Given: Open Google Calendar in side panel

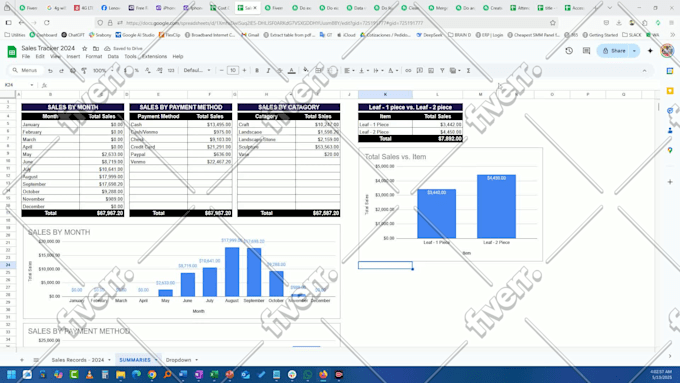Looking at the screenshot, I should pos(670,71).
